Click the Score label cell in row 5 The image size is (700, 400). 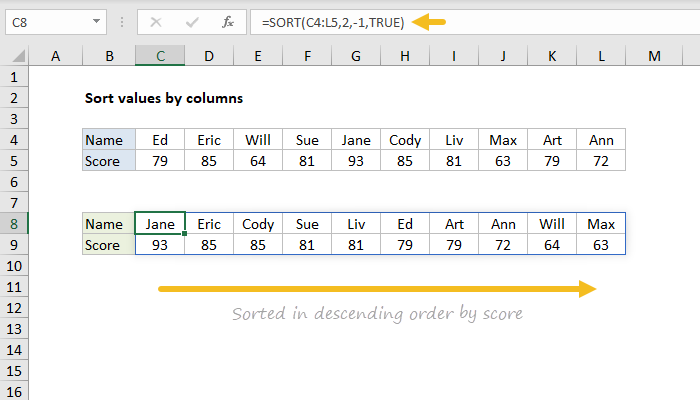point(109,161)
